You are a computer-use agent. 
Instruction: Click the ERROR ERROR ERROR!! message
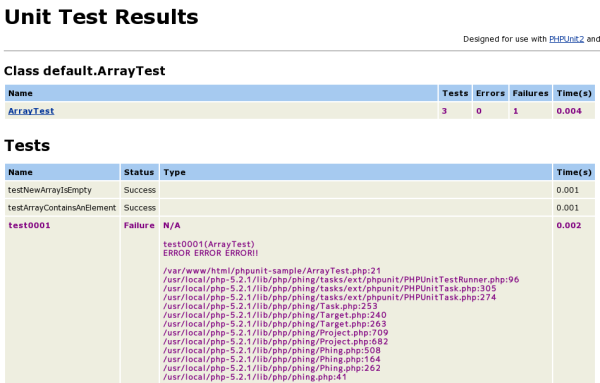tap(210, 253)
